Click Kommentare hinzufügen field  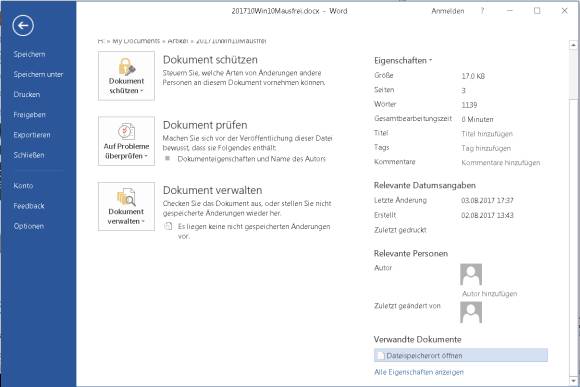click(x=500, y=162)
